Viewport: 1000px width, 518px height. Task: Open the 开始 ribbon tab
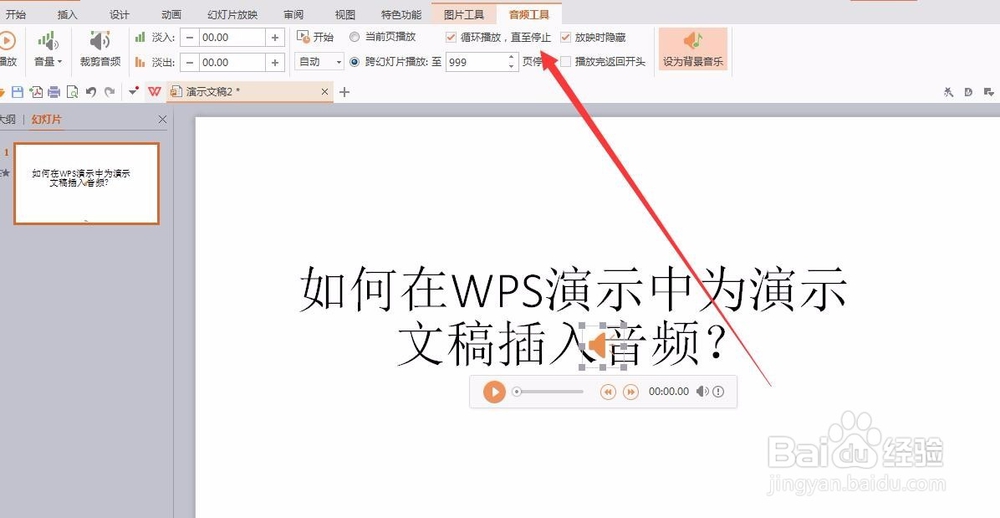coord(15,15)
